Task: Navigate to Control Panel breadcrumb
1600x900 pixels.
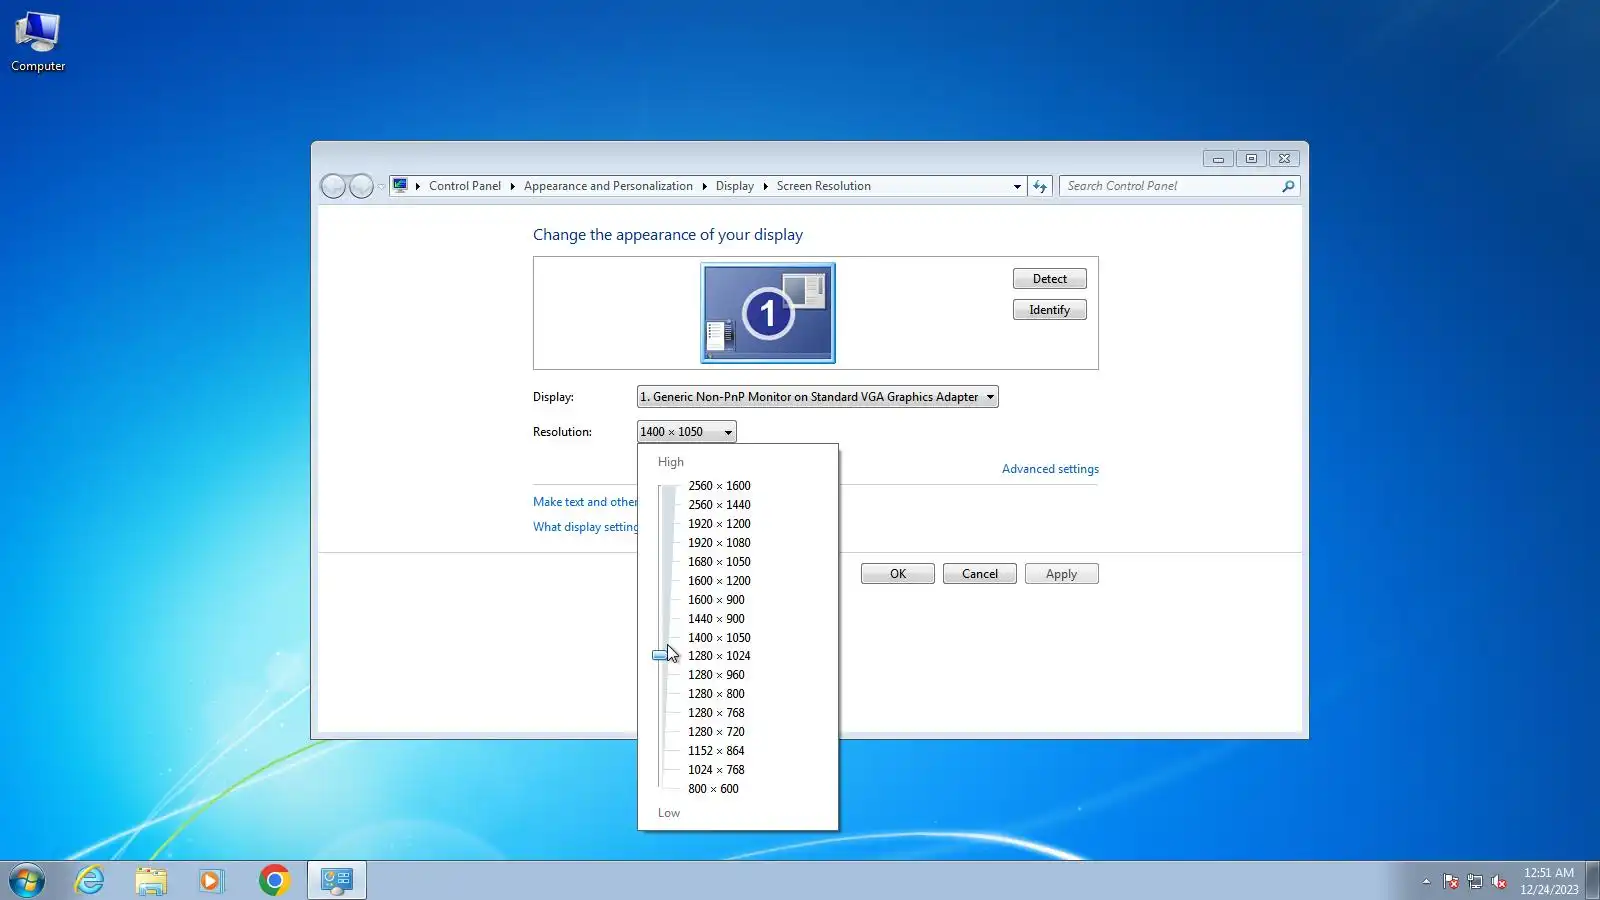Action: tap(465, 186)
